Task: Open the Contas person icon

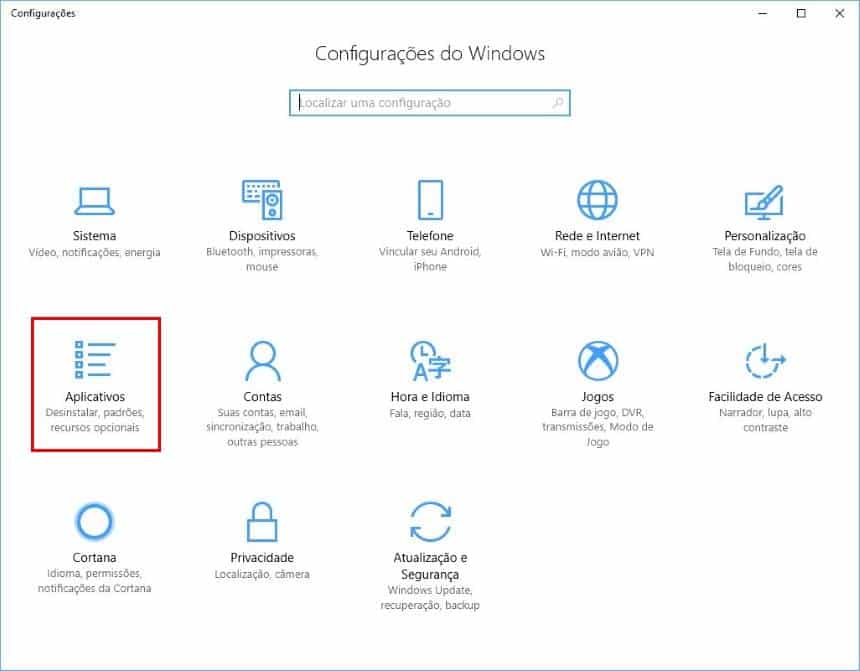Action: [x=262, y=360]
